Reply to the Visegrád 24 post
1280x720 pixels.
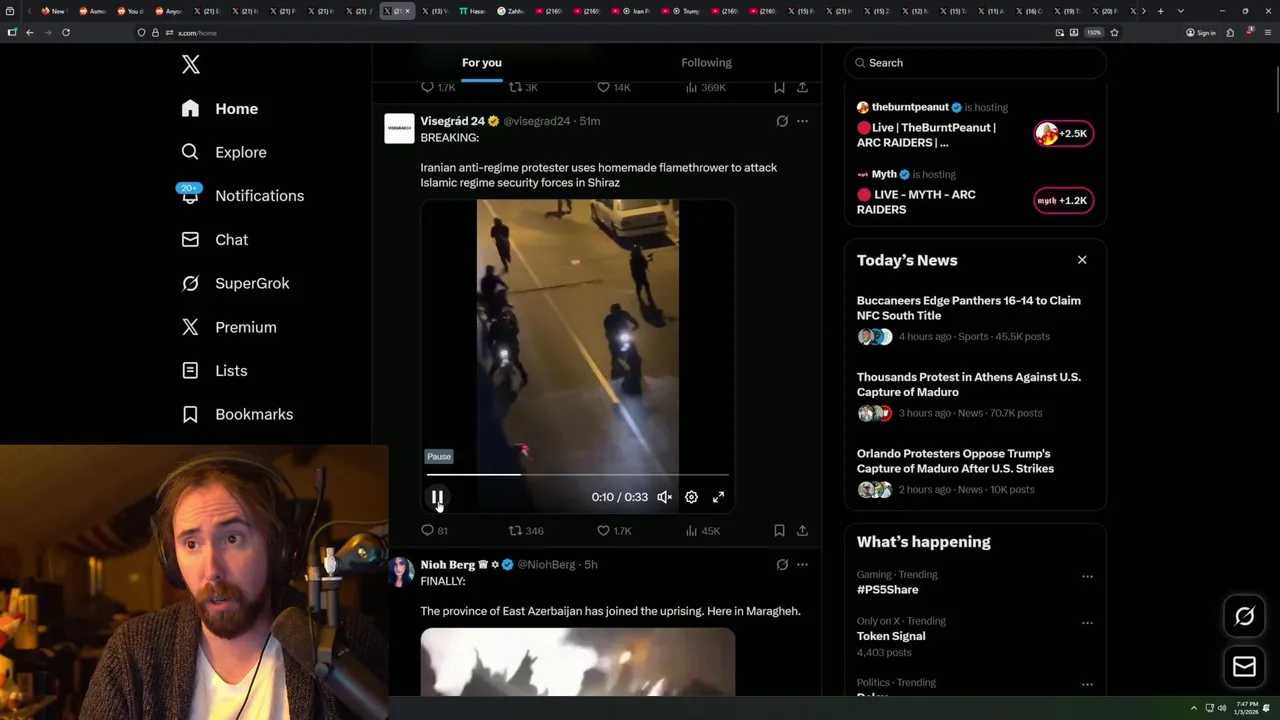click(x=434, y=531)
